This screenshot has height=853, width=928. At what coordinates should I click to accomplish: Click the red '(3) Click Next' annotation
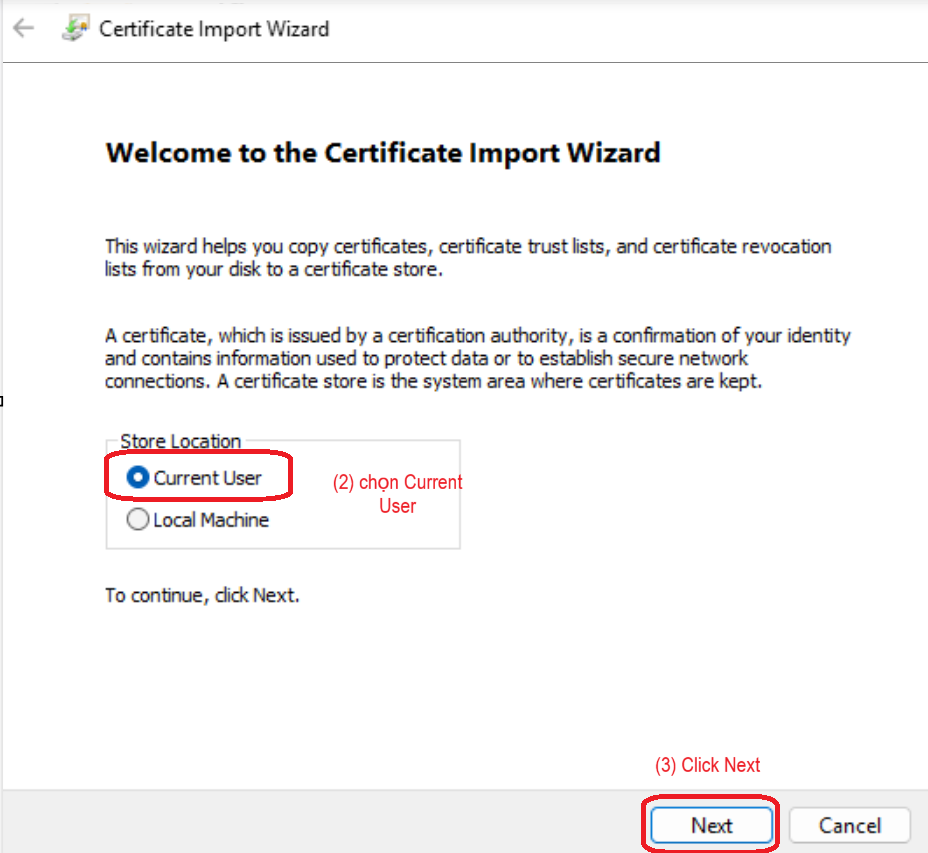[707, 765]
